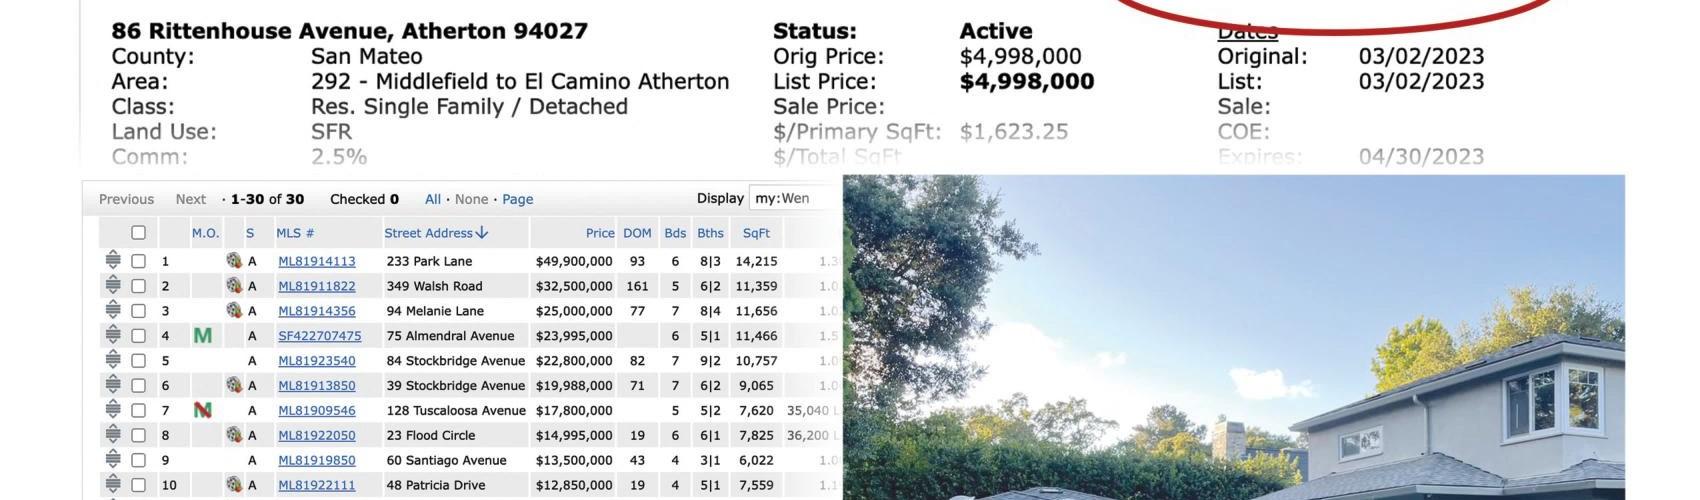Open media icon beside 233 Park Lane
This screenshot has width=1700, height=500.
[234, 260]
